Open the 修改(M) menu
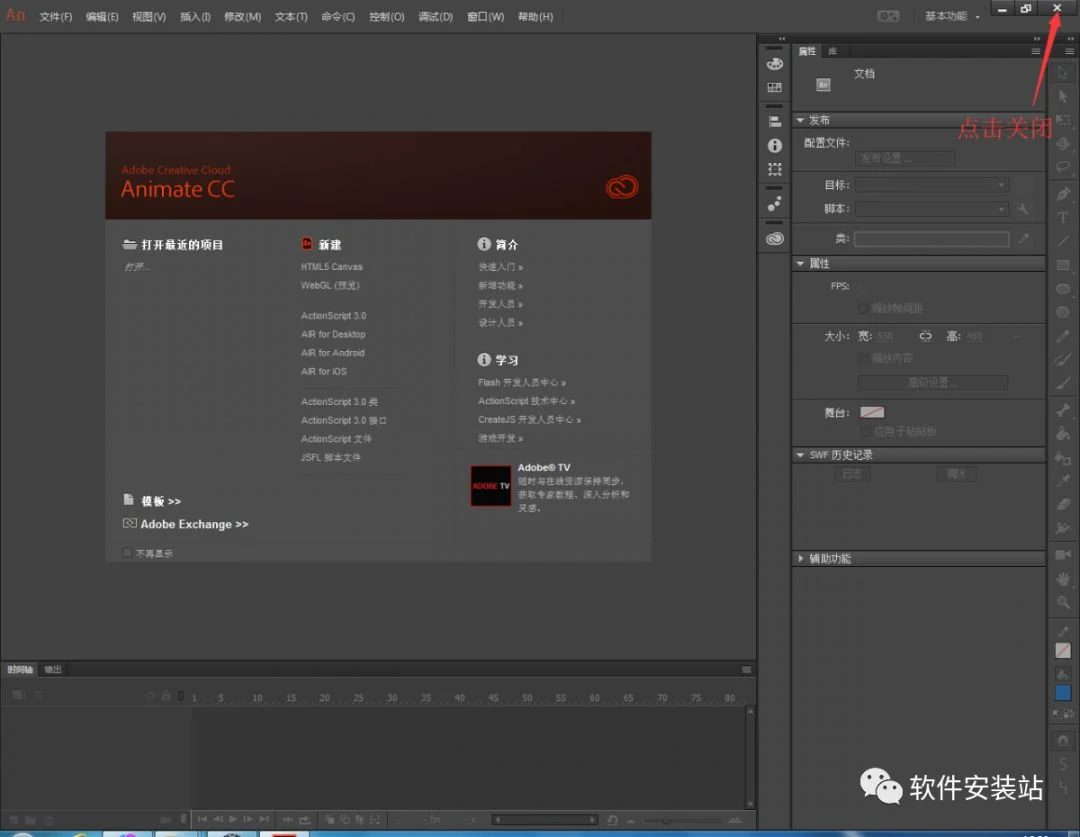1080x837 pixels. point(242,17)
